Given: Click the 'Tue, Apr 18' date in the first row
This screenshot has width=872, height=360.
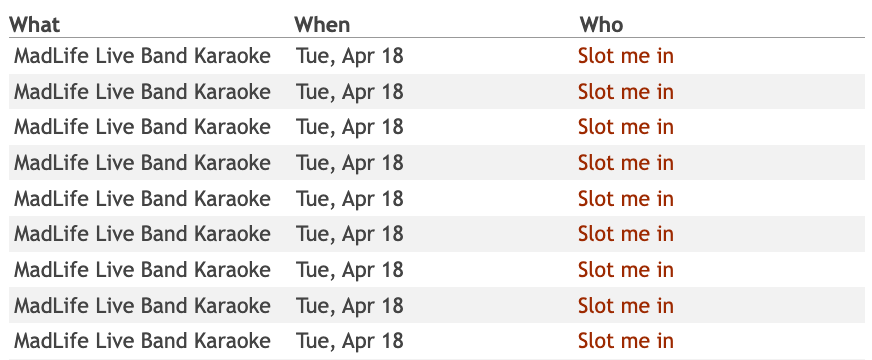Looking at the screenshot, I should point(349,56).
